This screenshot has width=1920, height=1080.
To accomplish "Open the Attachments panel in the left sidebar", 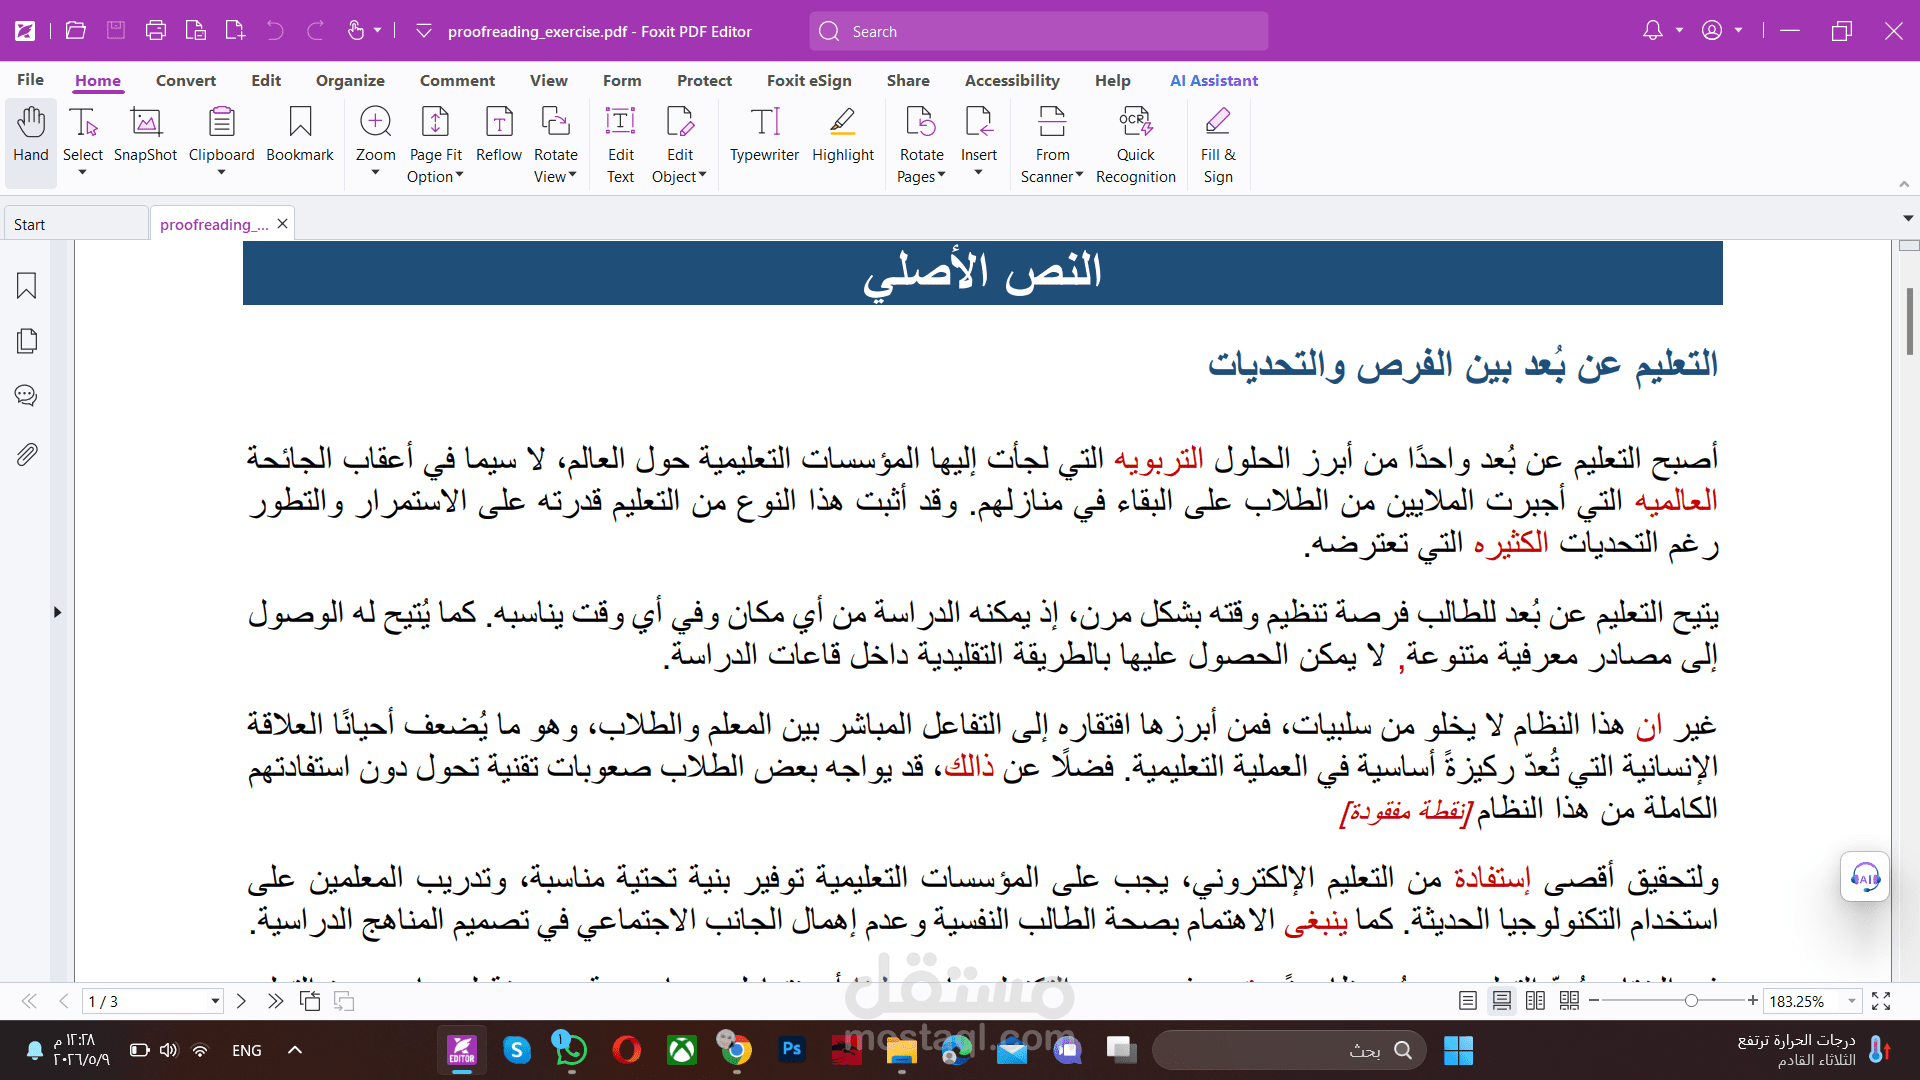I will [27, 455].
